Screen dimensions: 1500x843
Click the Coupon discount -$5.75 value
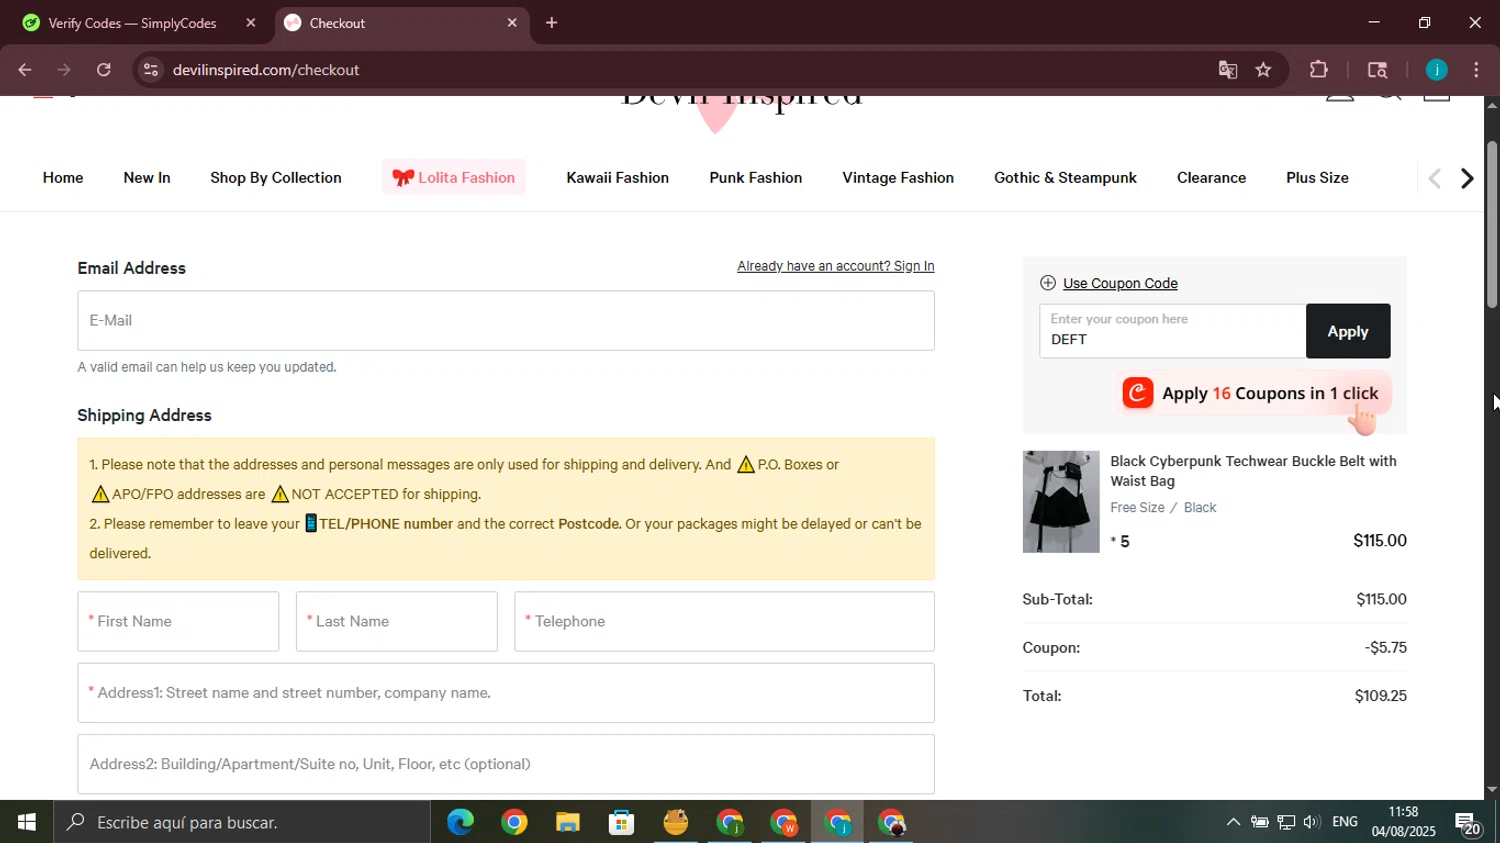click(1385, 648)
